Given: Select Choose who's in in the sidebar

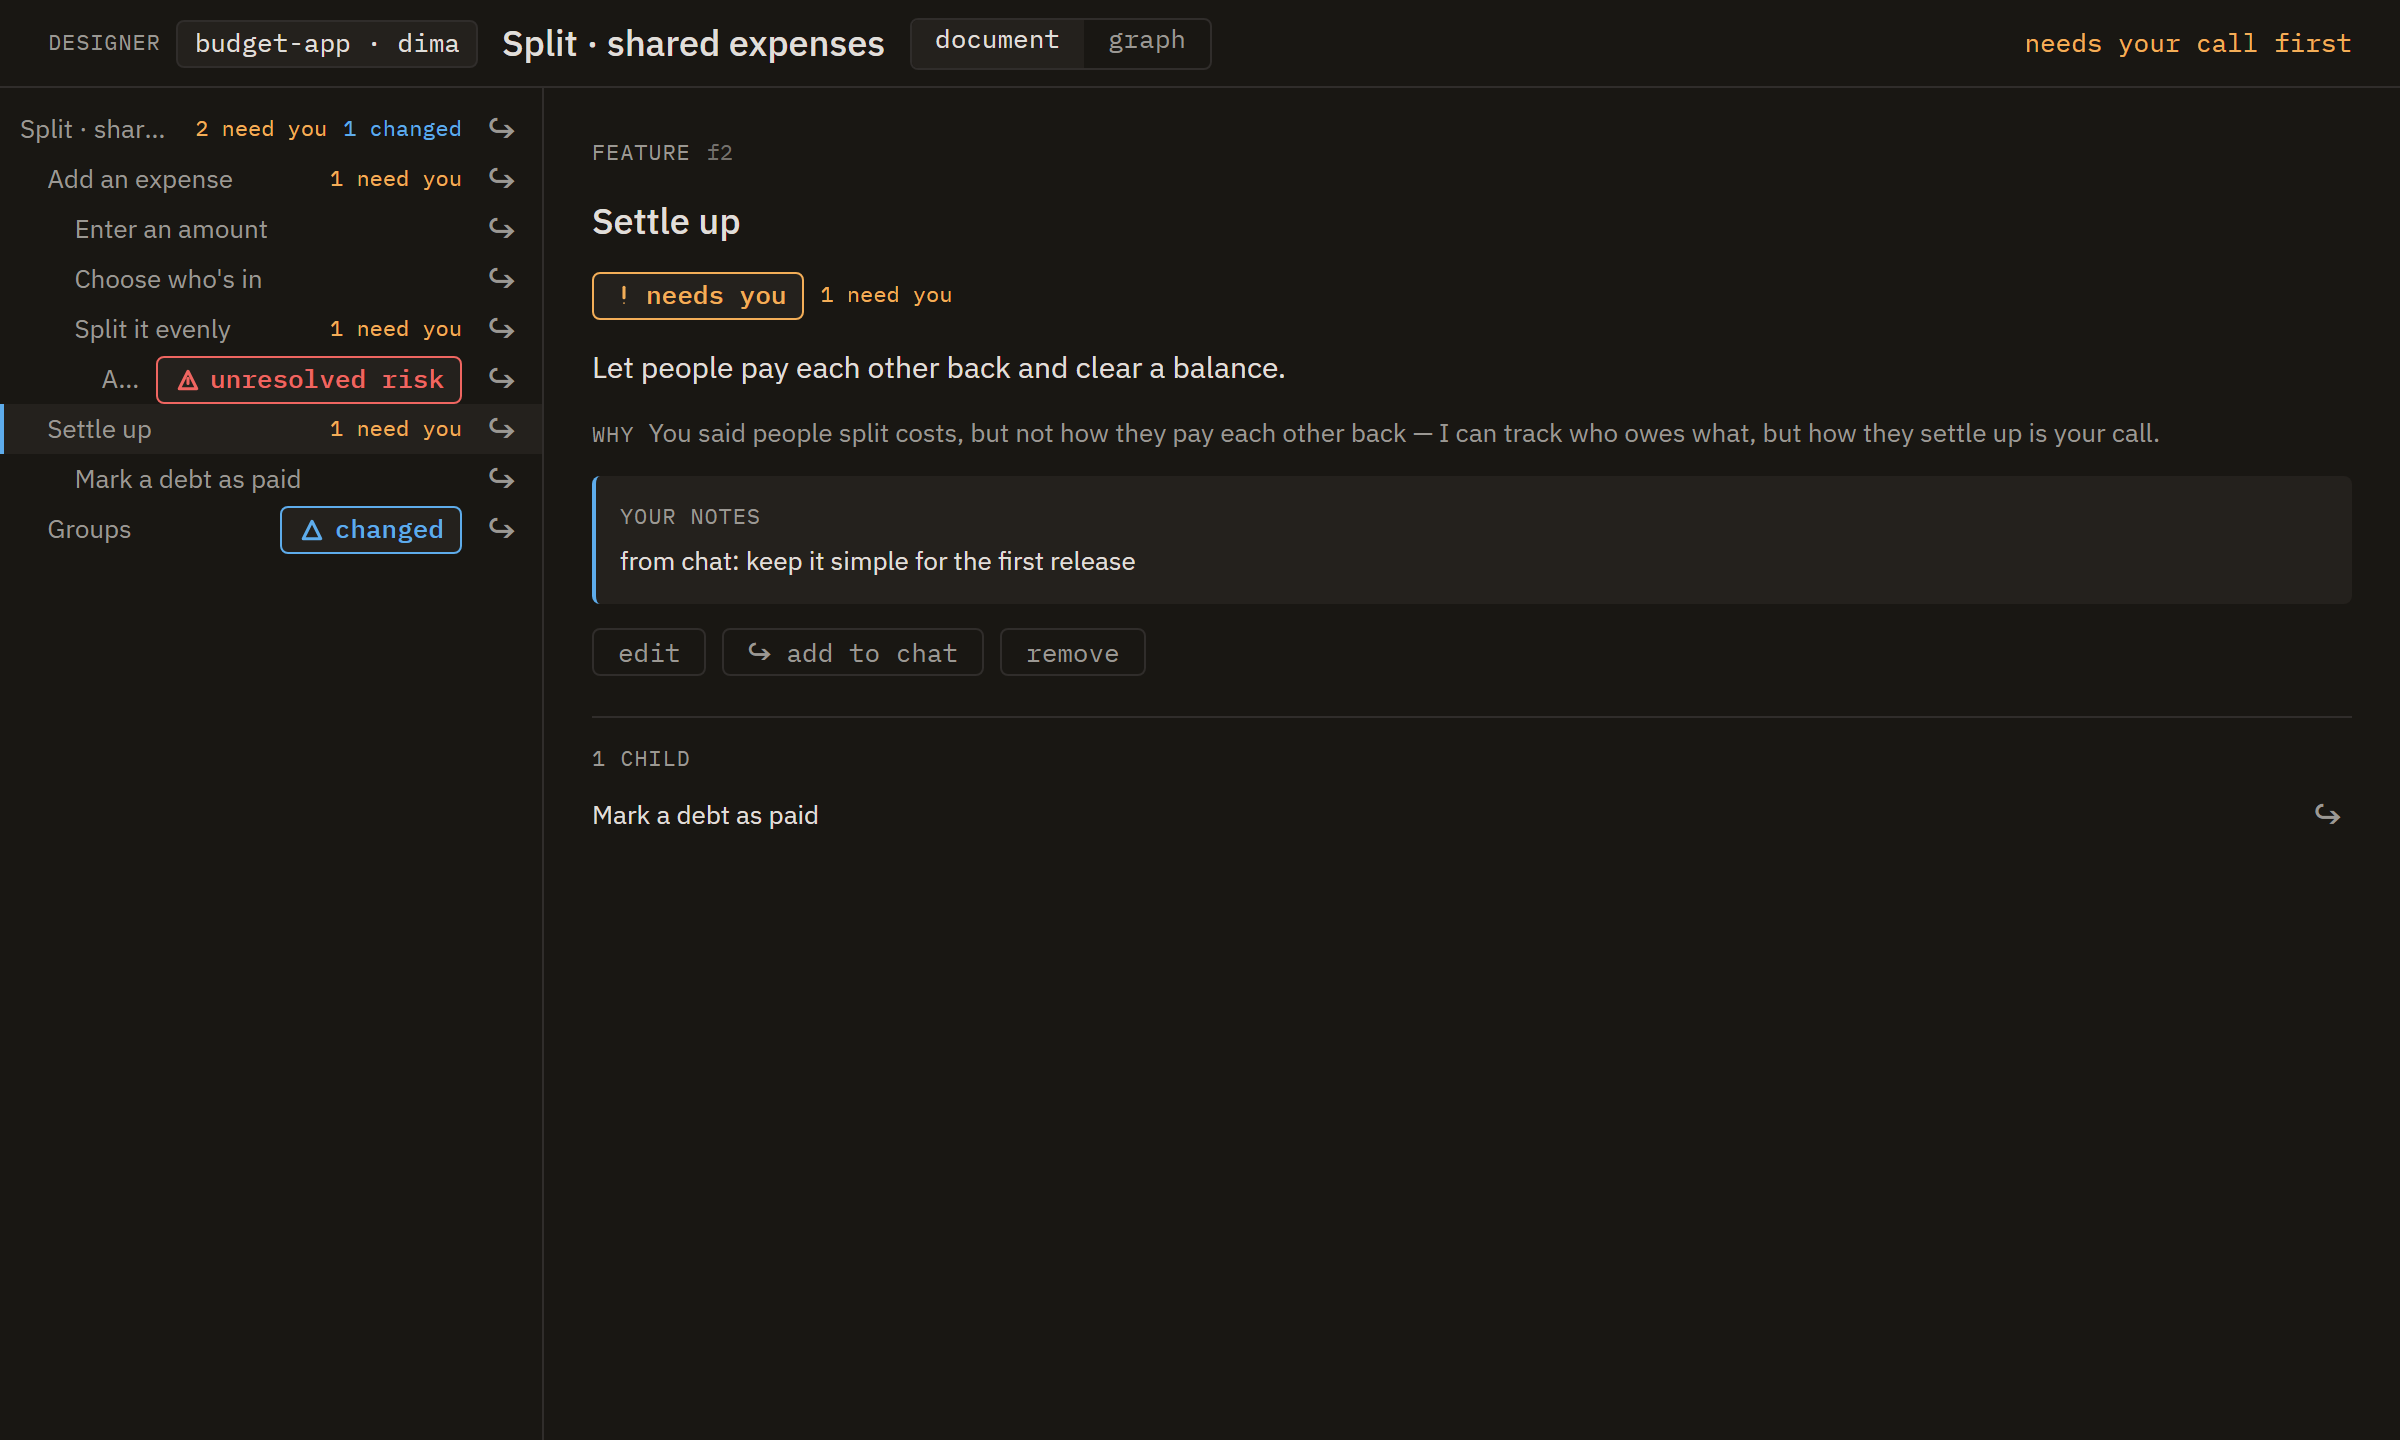Looking at the screenshot, I should (168, 279).
